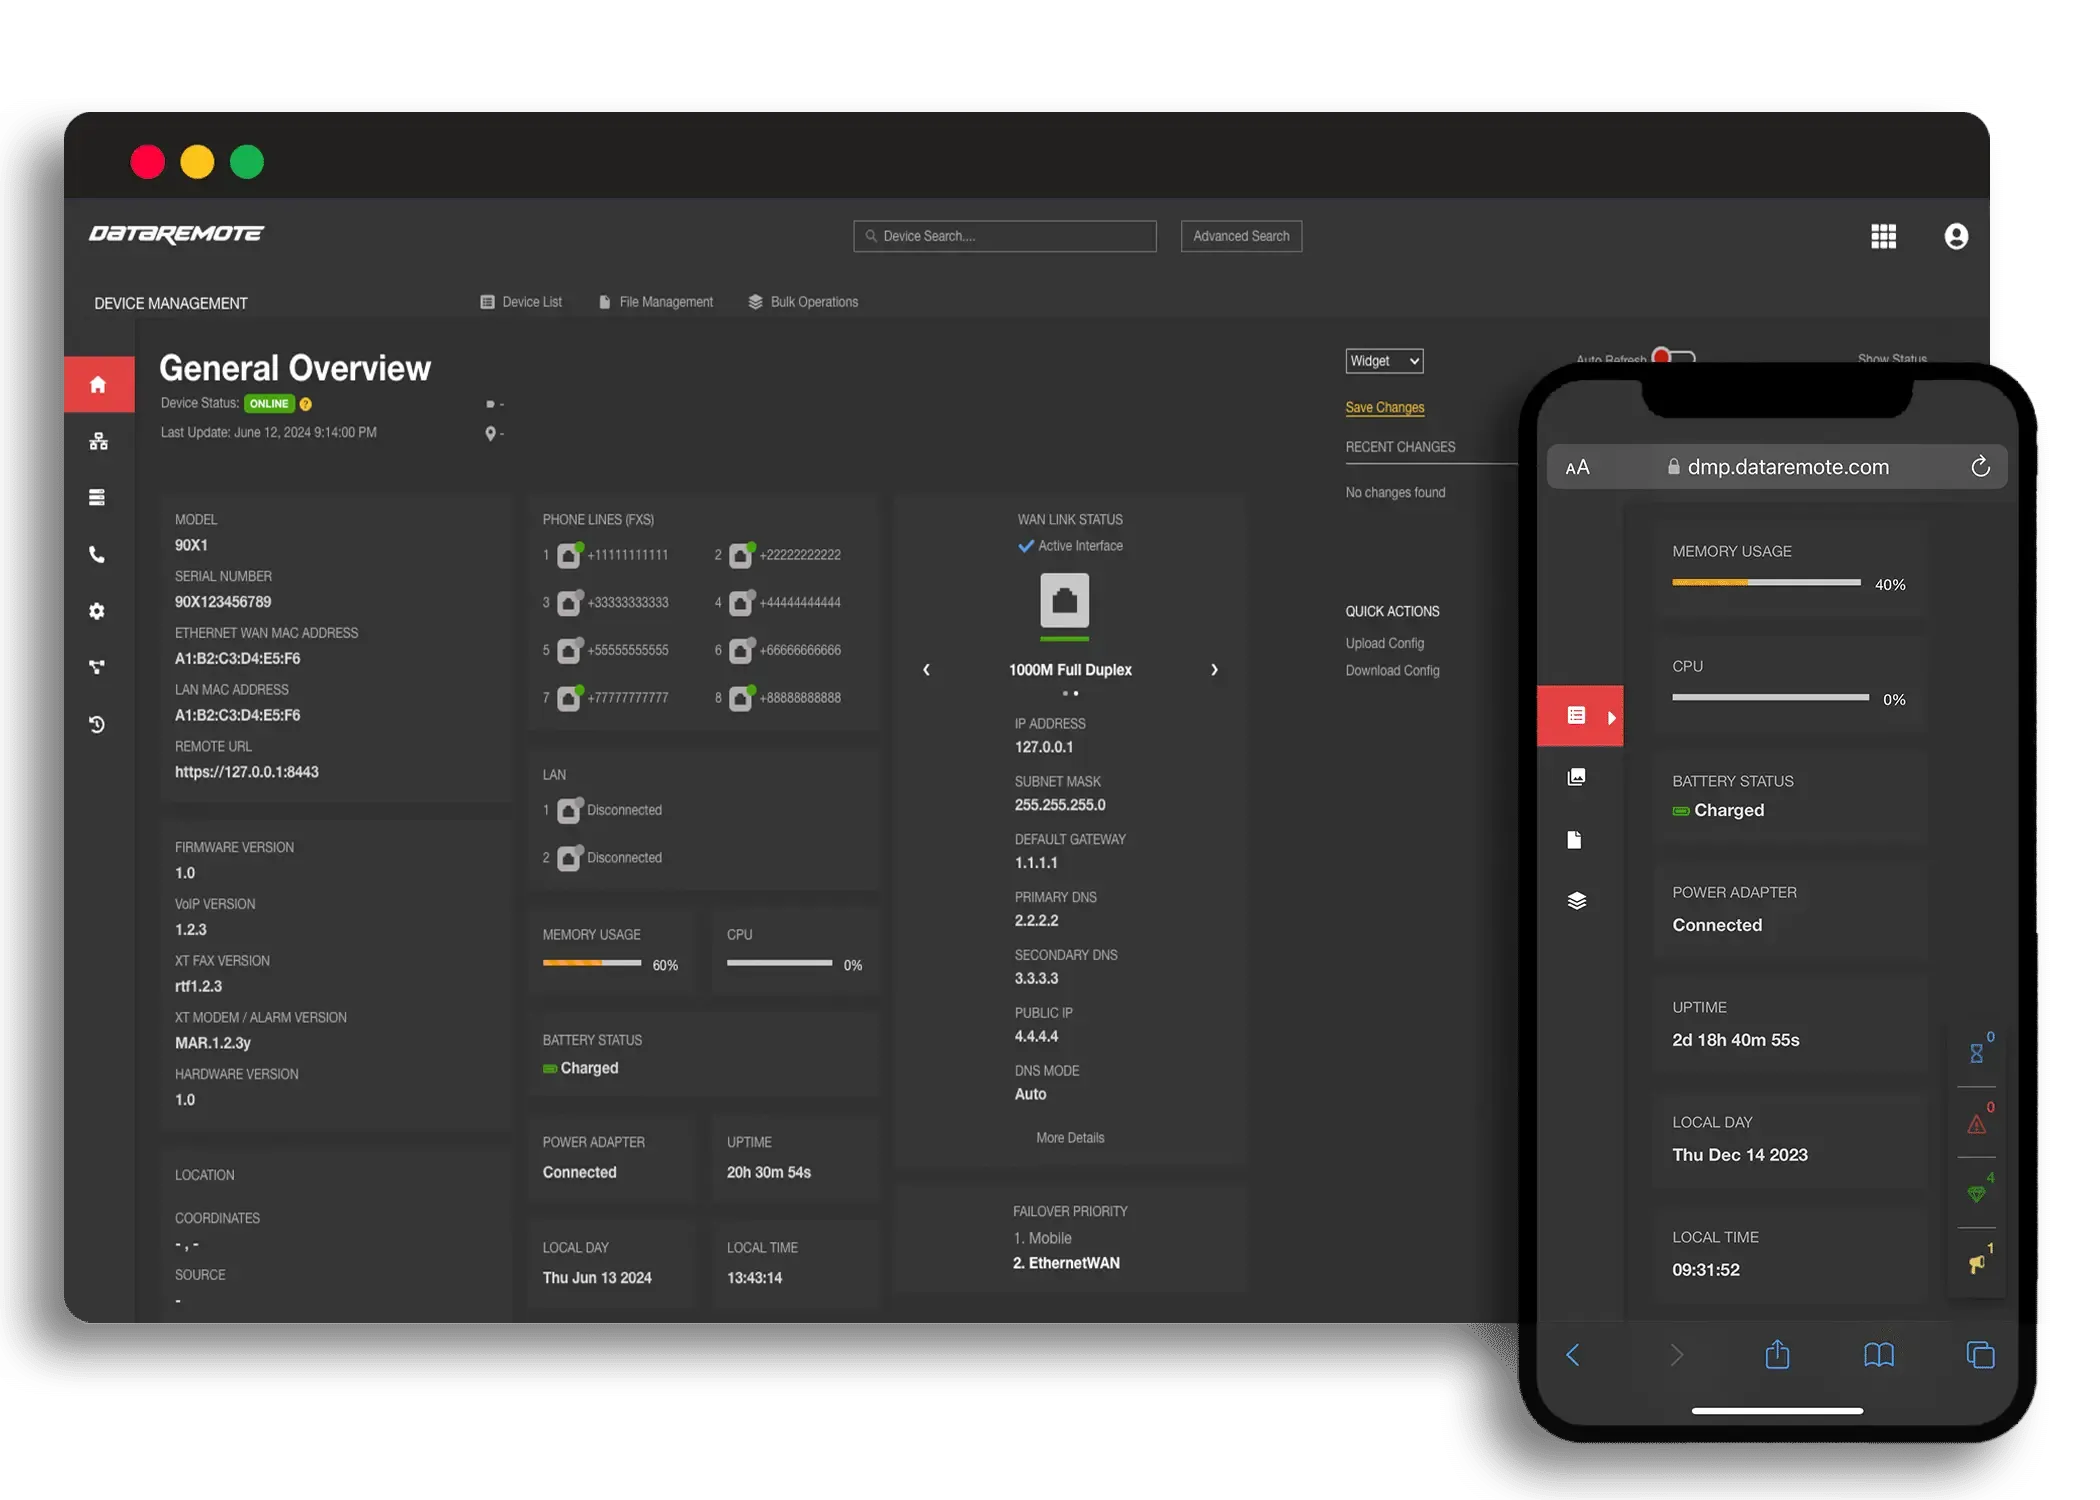Click the Advanced Search button
The height and width of the screenshot is (1500, 2100).
pyautogui.click(x=1241, y=236)
